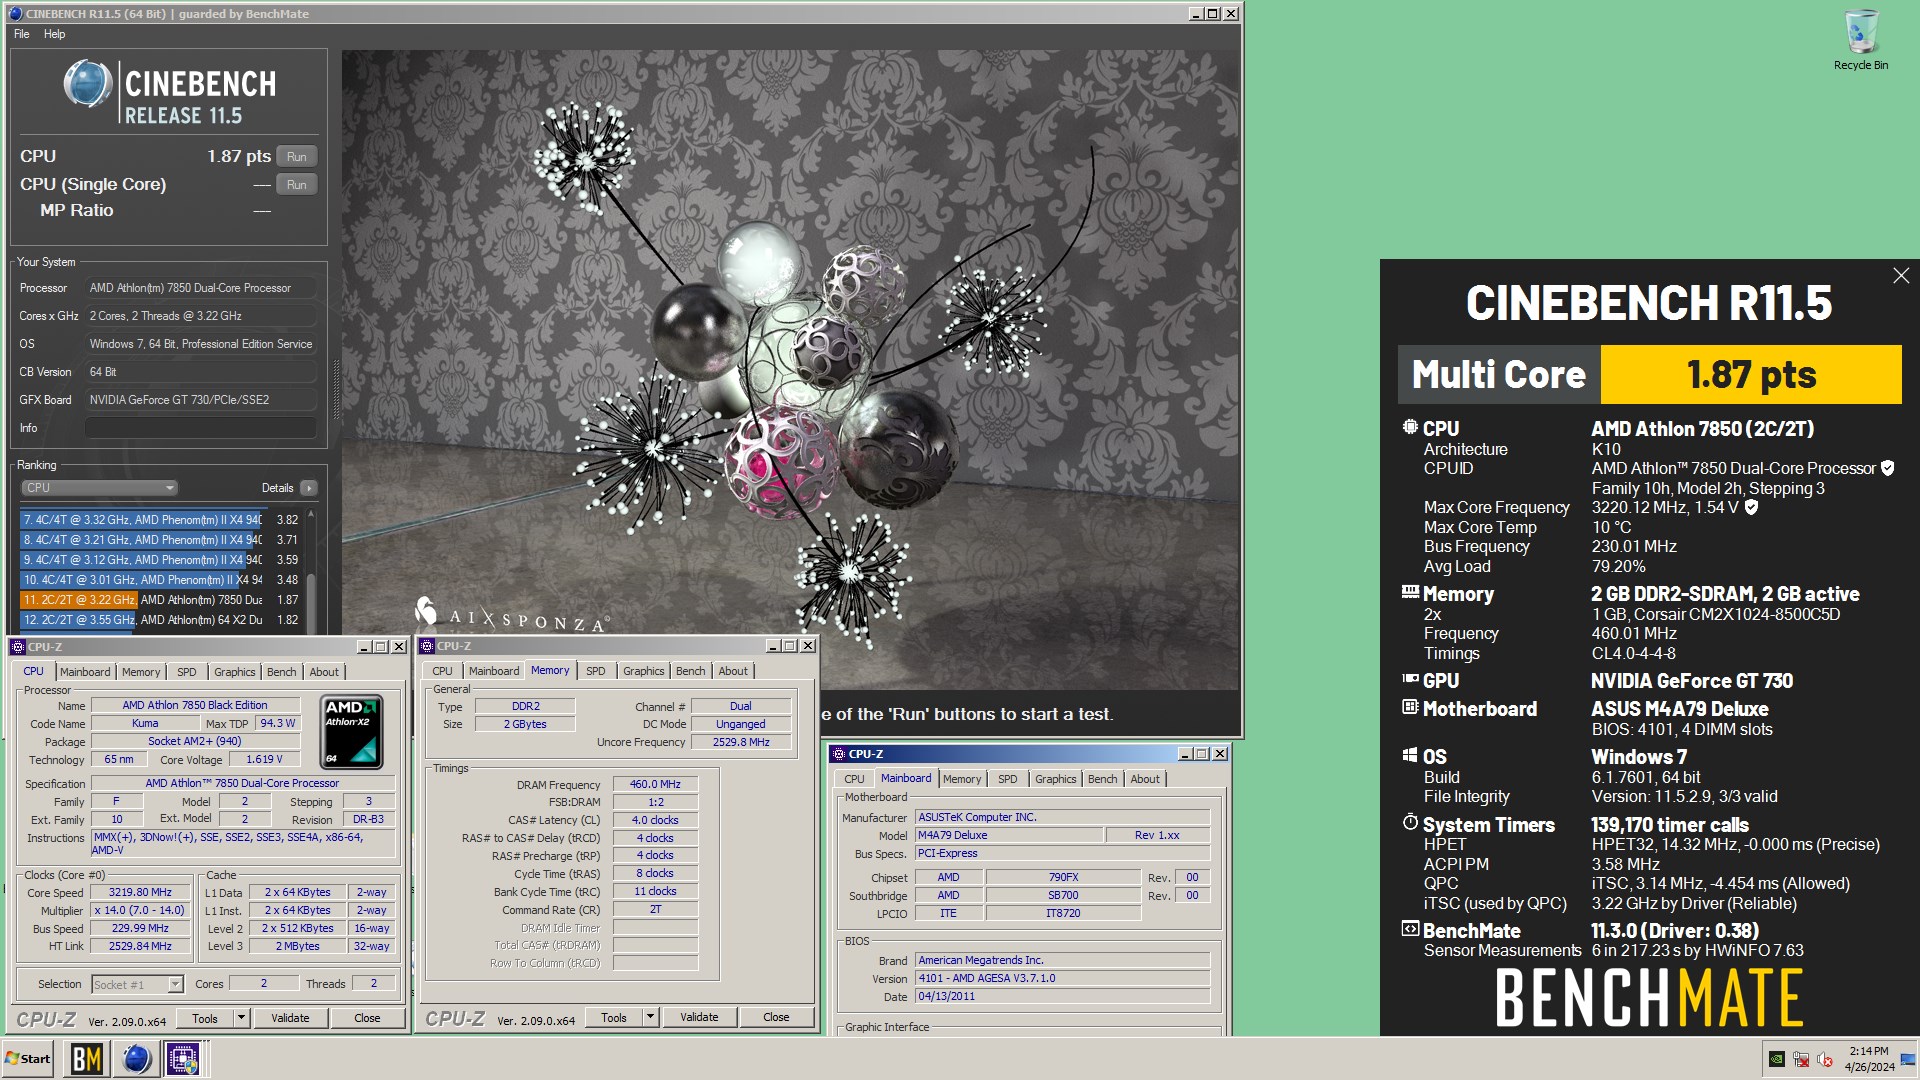Open Tools dropdown arrow in CPU-Z CPU window
1920x1080 pixels.
click(x=241, y=1018)
